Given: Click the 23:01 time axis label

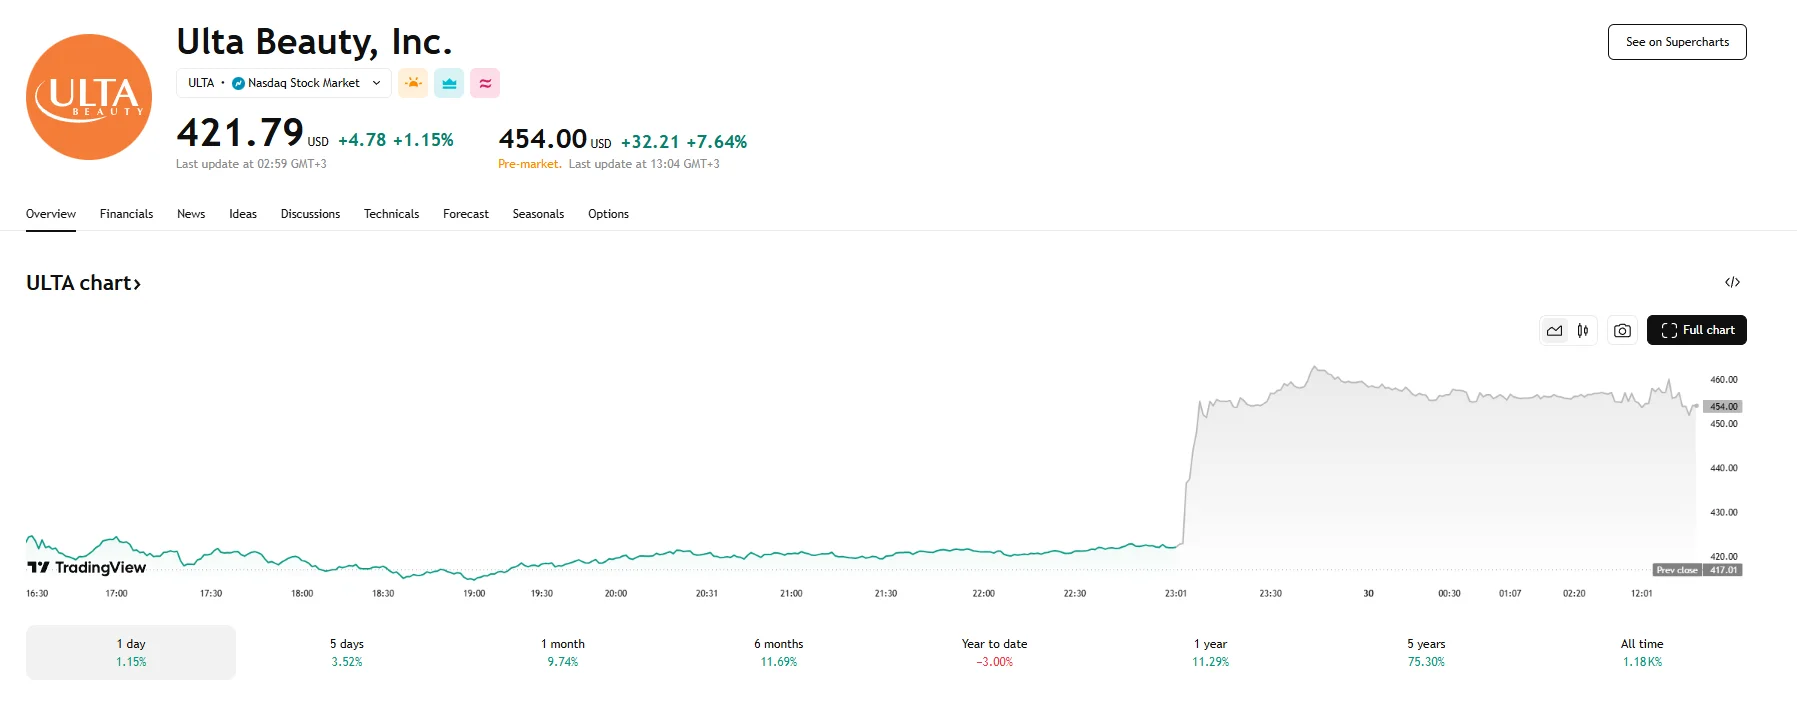Looking at the screenshot, I should [1176, 593].
